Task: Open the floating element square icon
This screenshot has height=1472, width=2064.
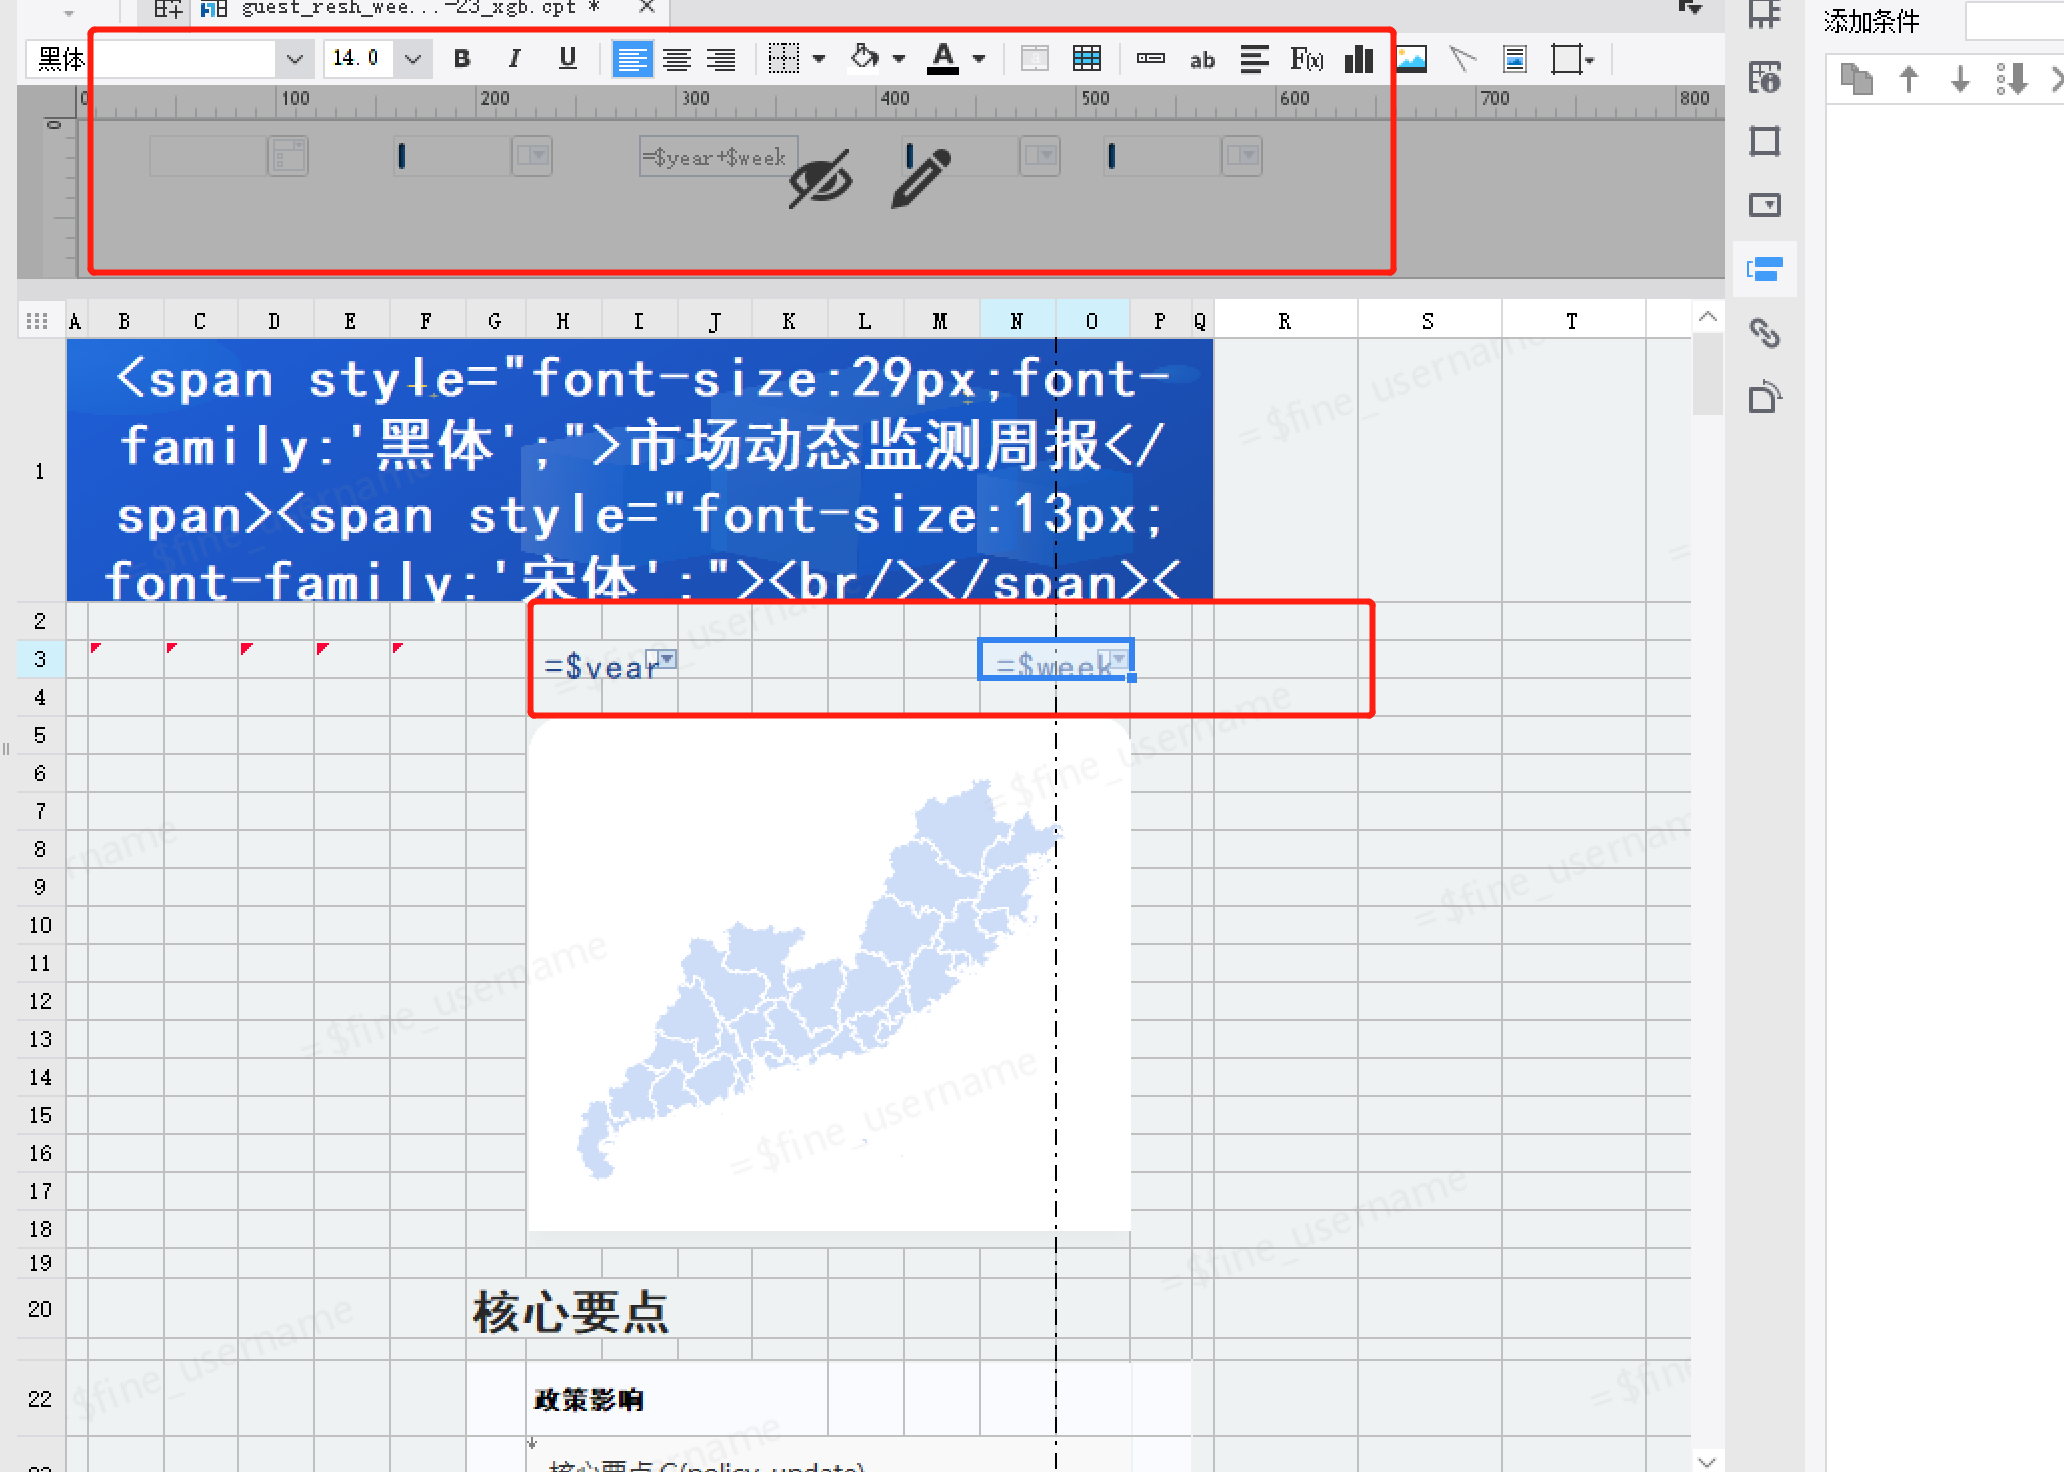Action: tap(1765, 141)
